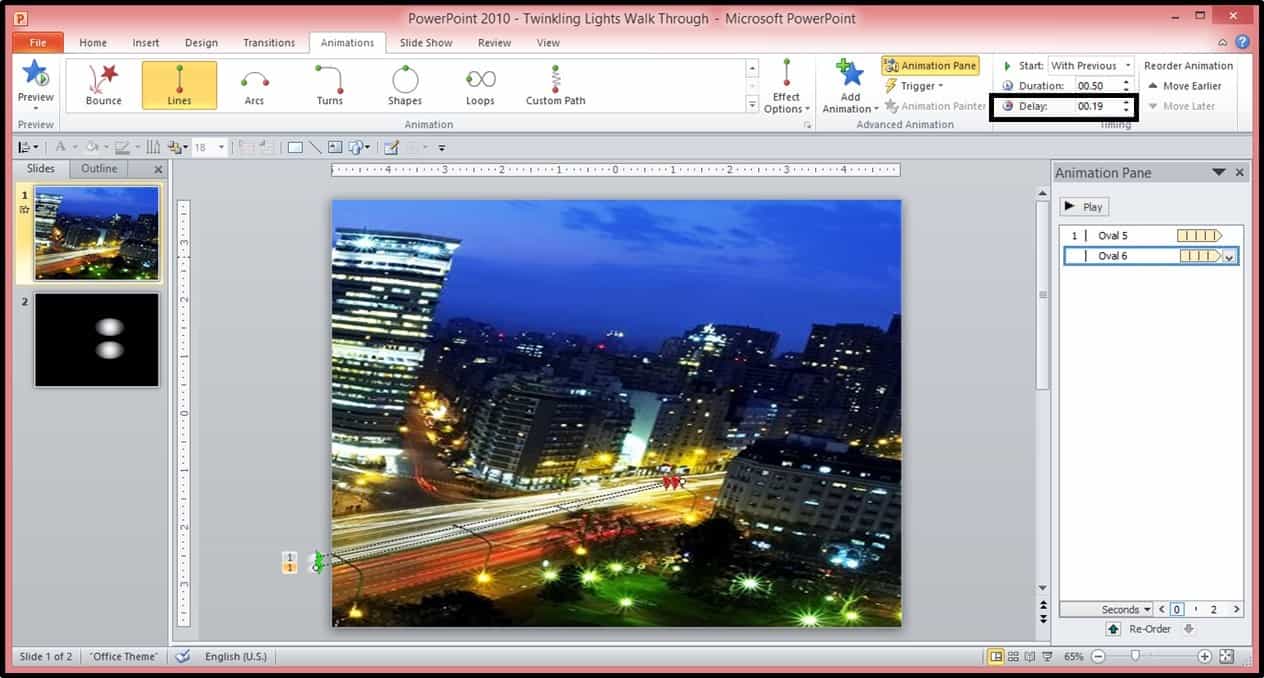Choose the Arcs motion path animation

255,85
